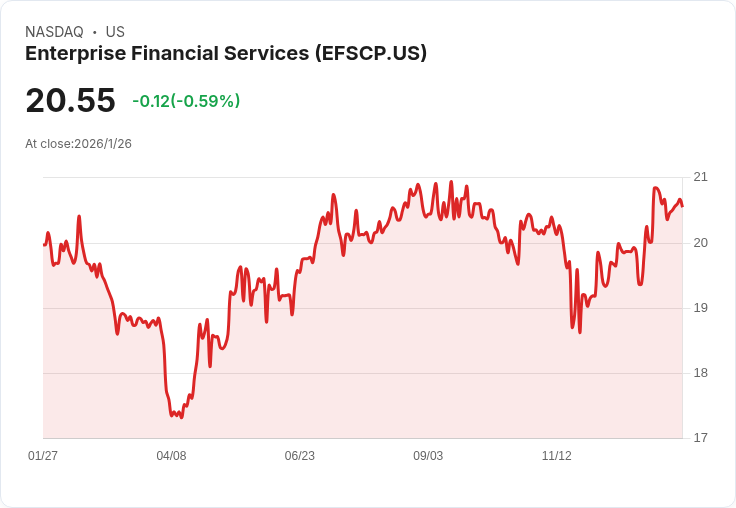Click the green -0.12(-0.59%) change value
This screenshot has height=508, width=736.
click(186, 101)
